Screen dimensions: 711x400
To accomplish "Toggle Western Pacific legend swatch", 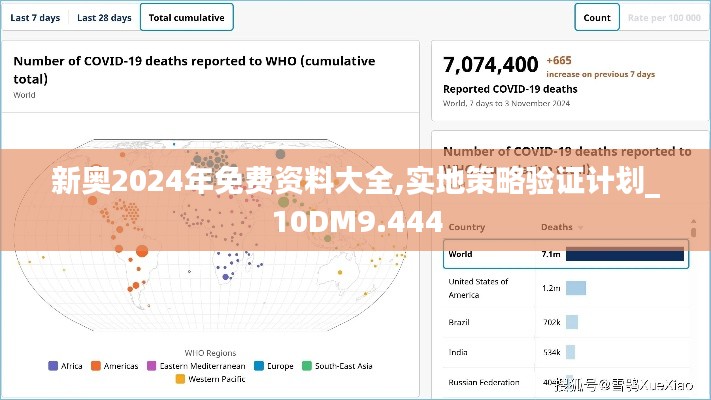I will (180, 379).
